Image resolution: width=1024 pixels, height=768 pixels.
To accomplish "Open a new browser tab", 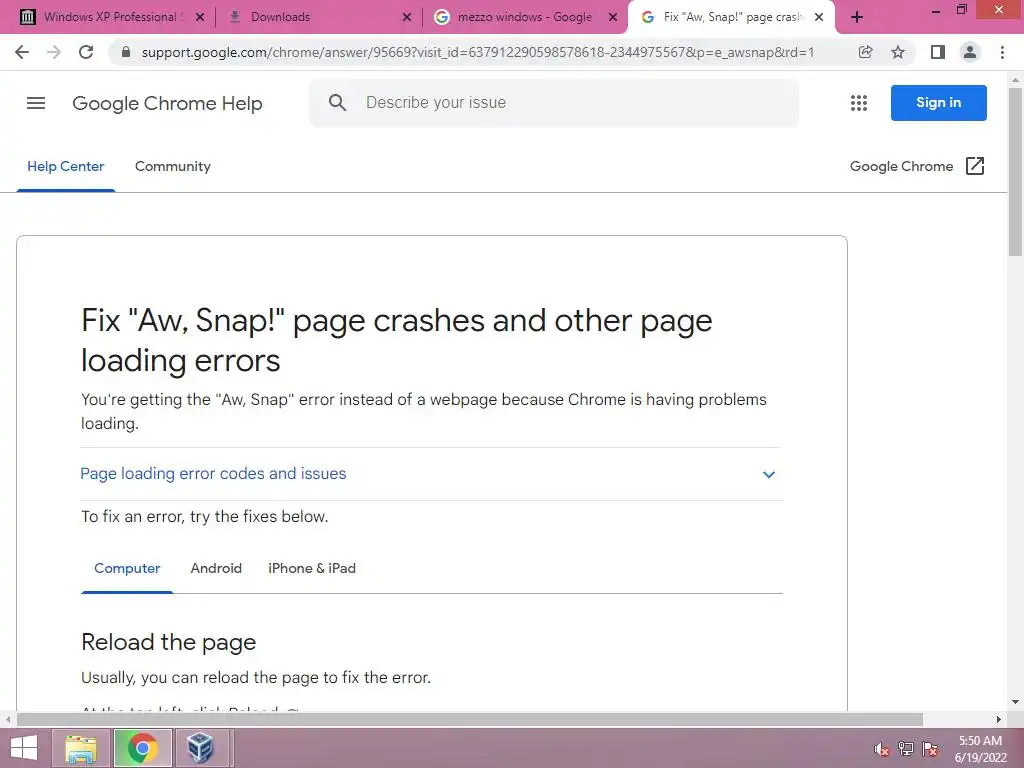I will (857, 18).
